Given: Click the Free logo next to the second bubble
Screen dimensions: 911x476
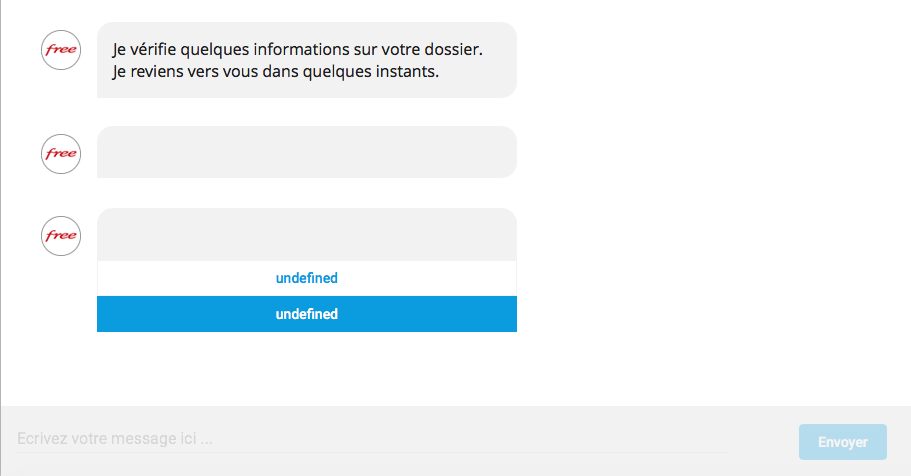Looking at the screenshot, I should coord(61,154).
